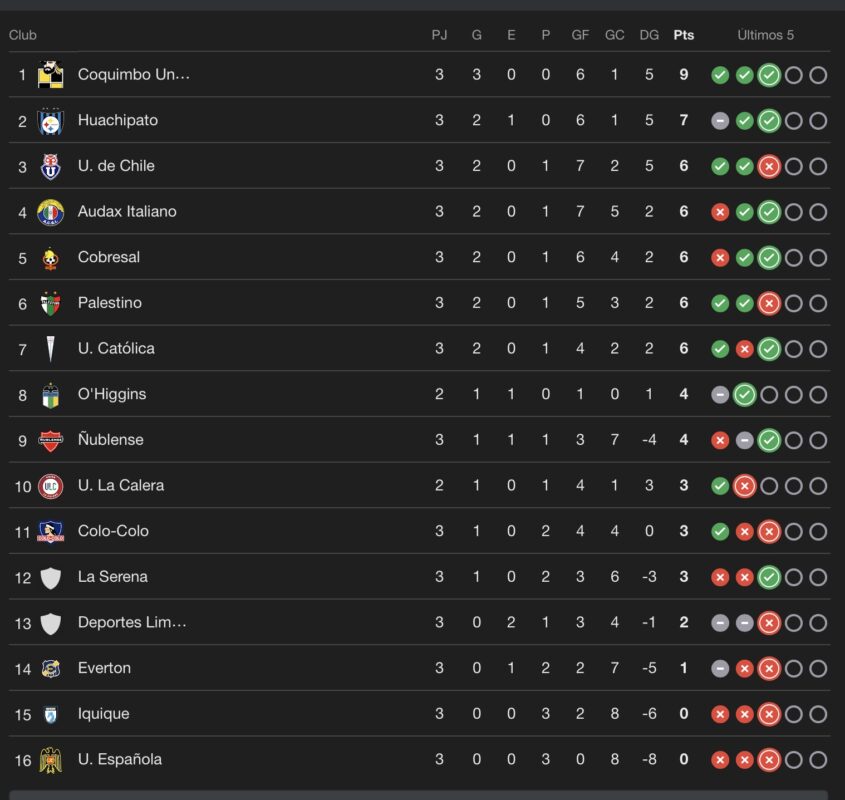The height and width of the screenshot is (800, 845).
Task: Click the Audax Italiano club badge
Action: (50, 212)
